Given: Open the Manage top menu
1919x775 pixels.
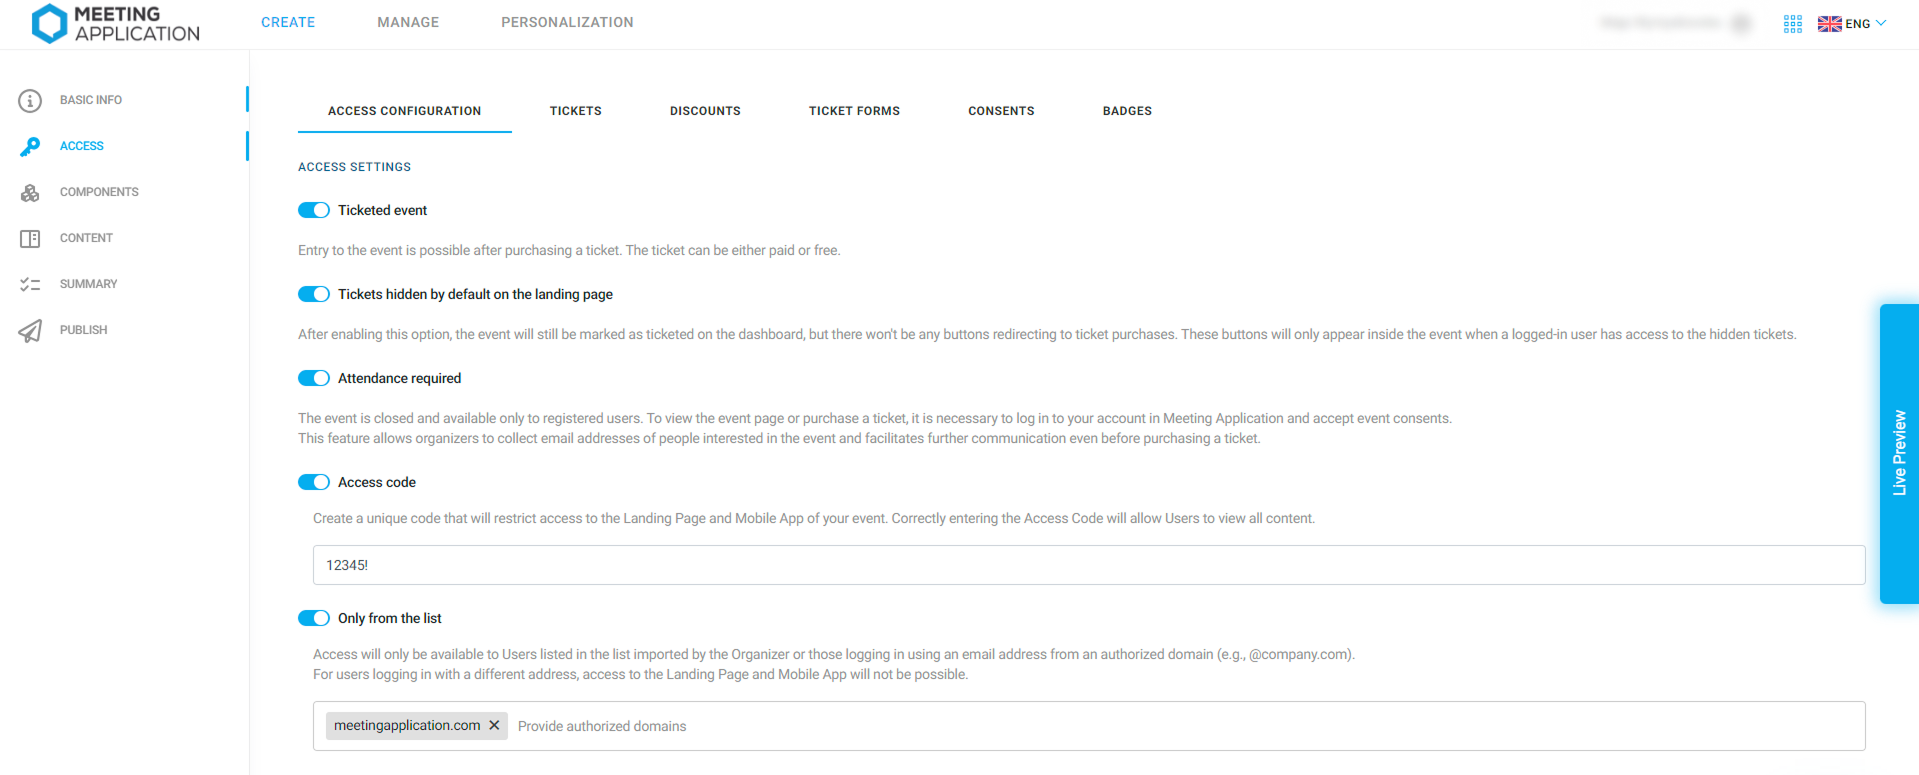Looking at the screenshot, I should (x=408, y=22).
